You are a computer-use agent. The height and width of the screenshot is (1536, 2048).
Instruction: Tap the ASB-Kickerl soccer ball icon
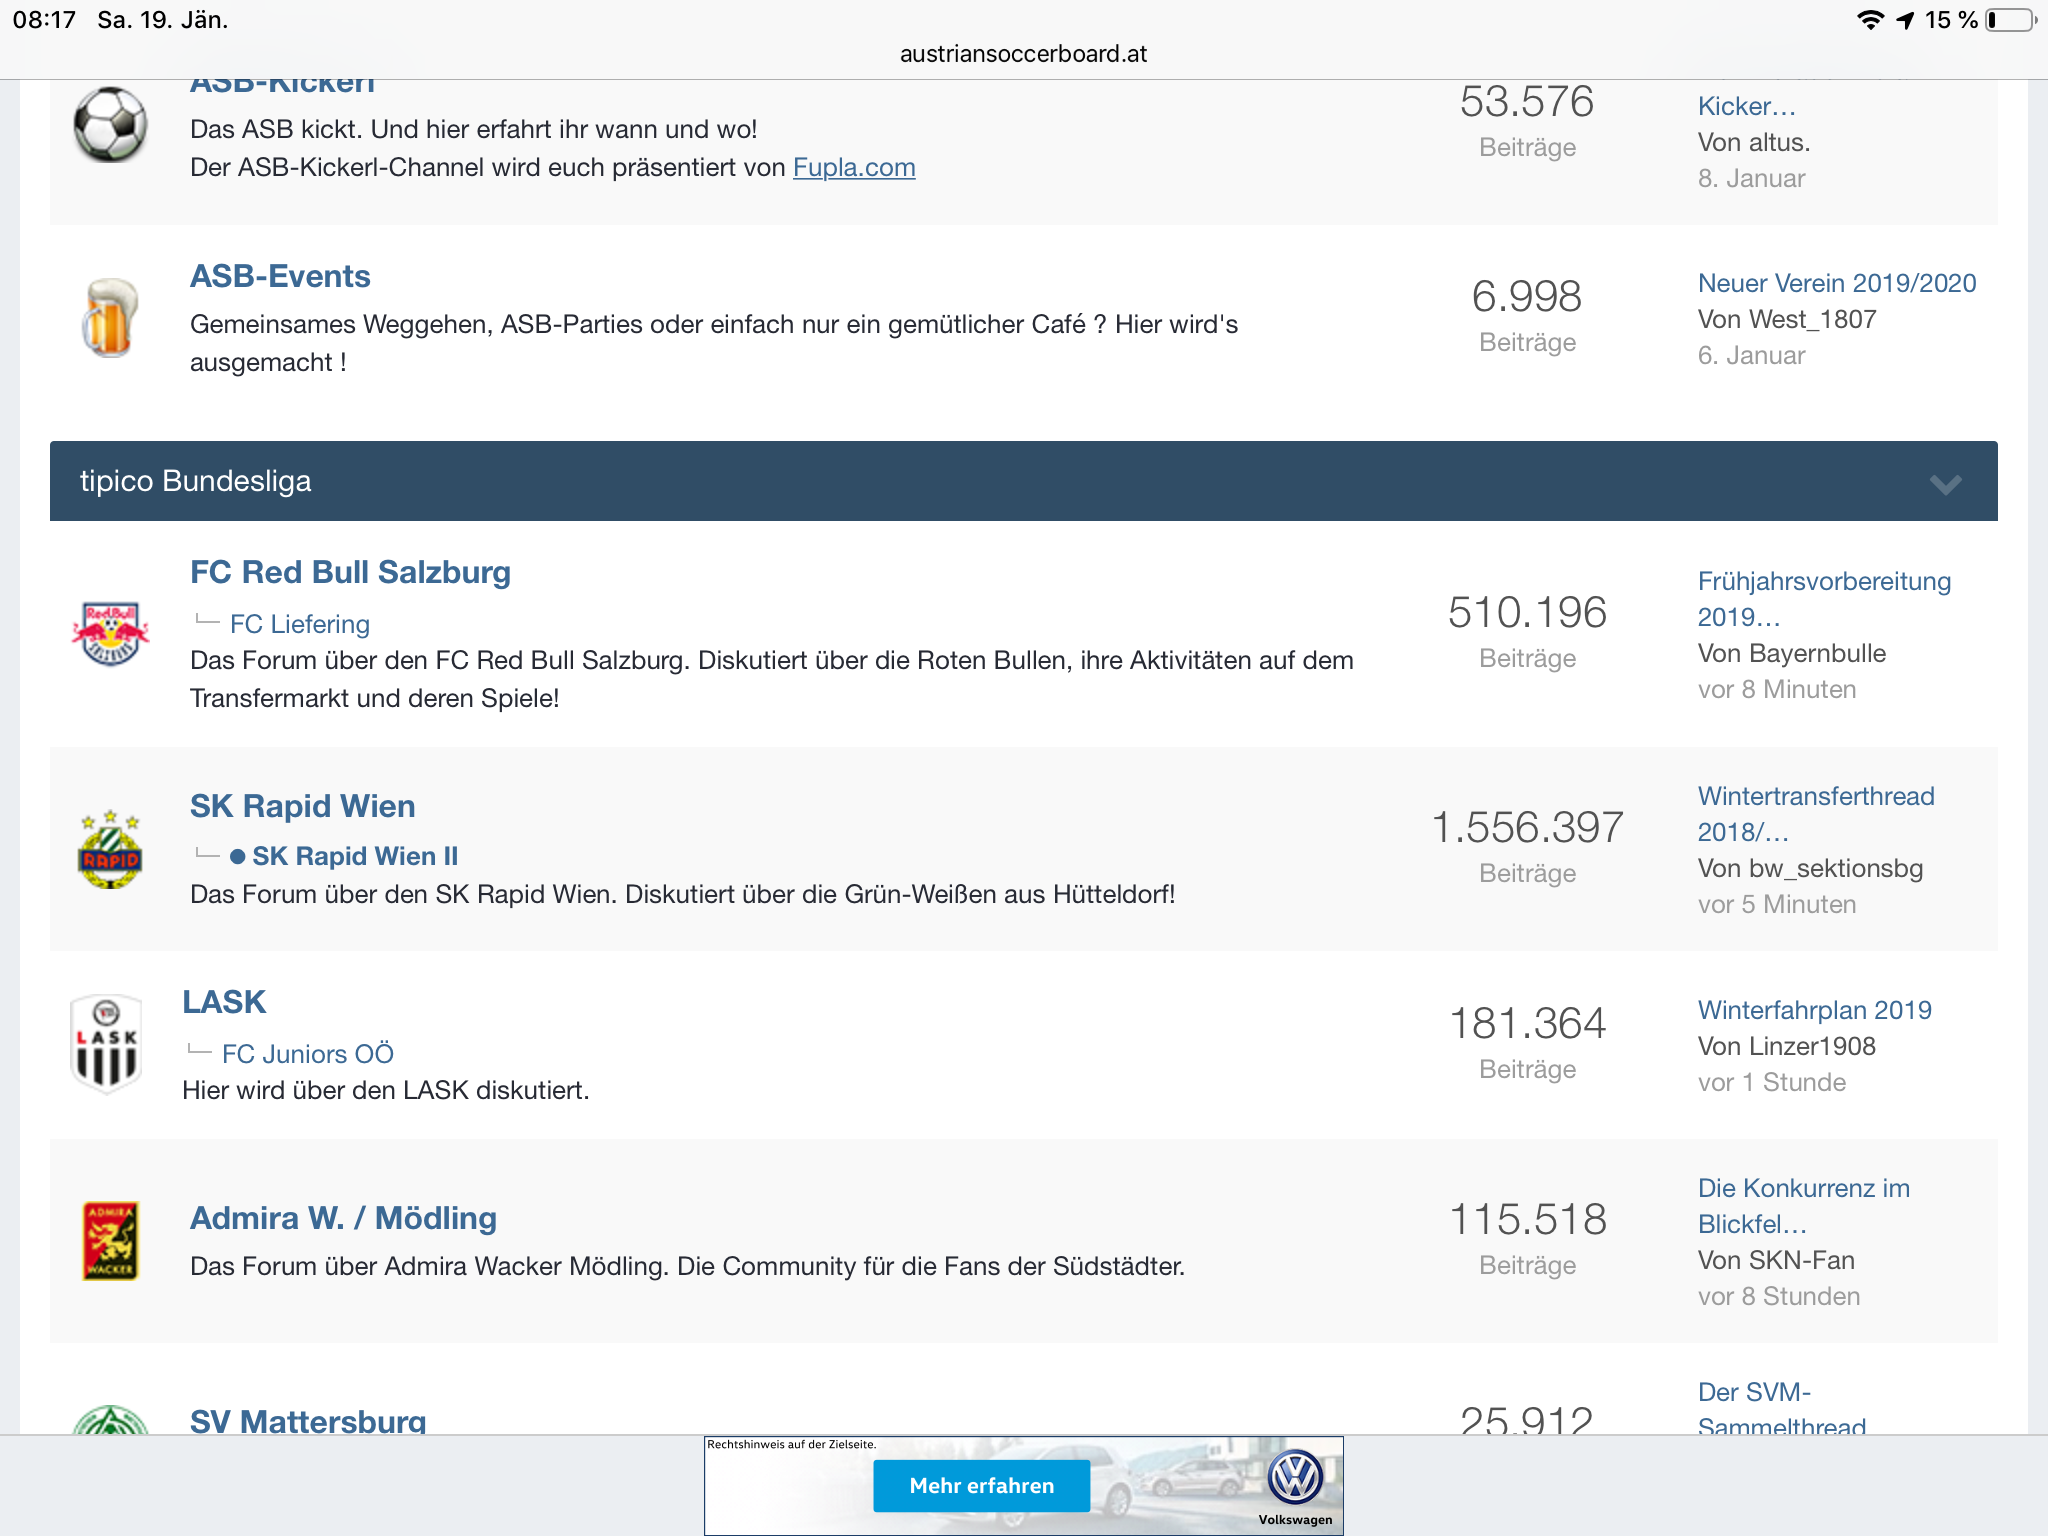(x=110, y=125)
